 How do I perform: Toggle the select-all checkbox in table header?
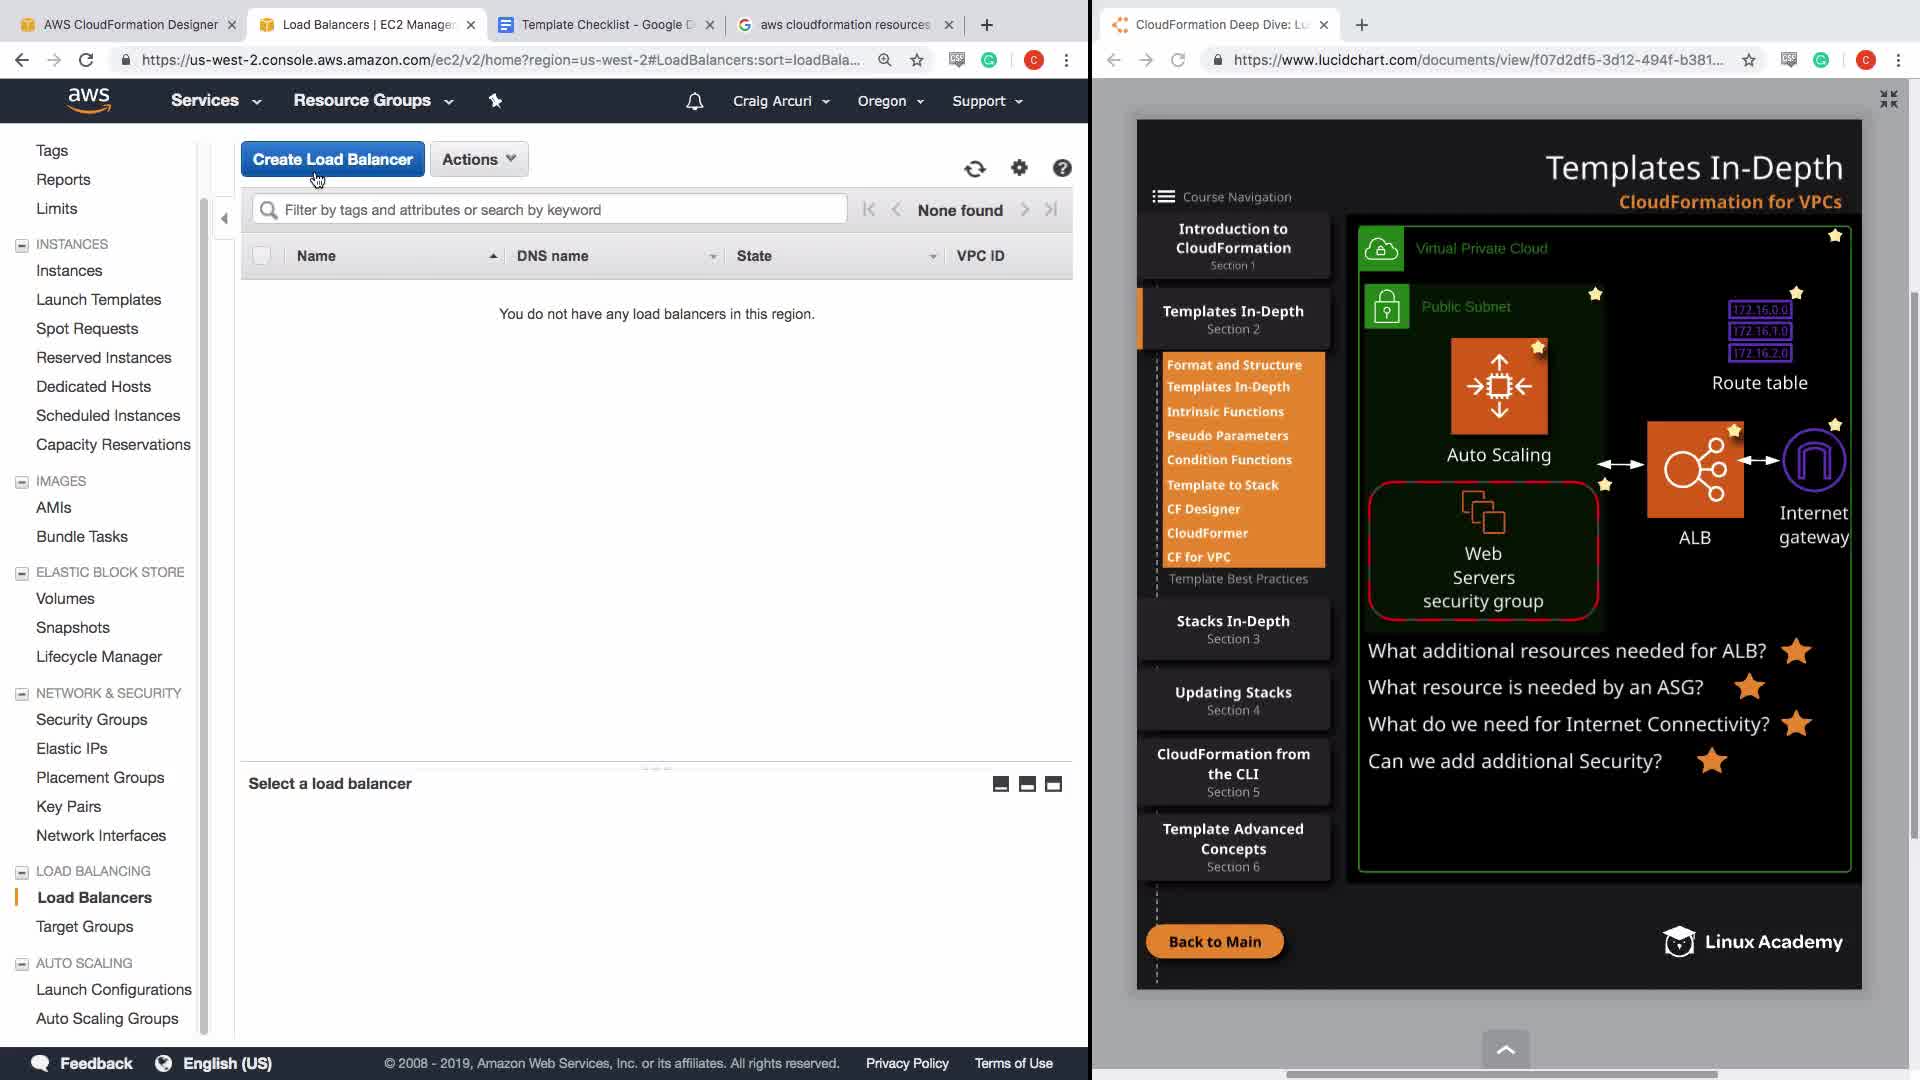coord(262,256)
